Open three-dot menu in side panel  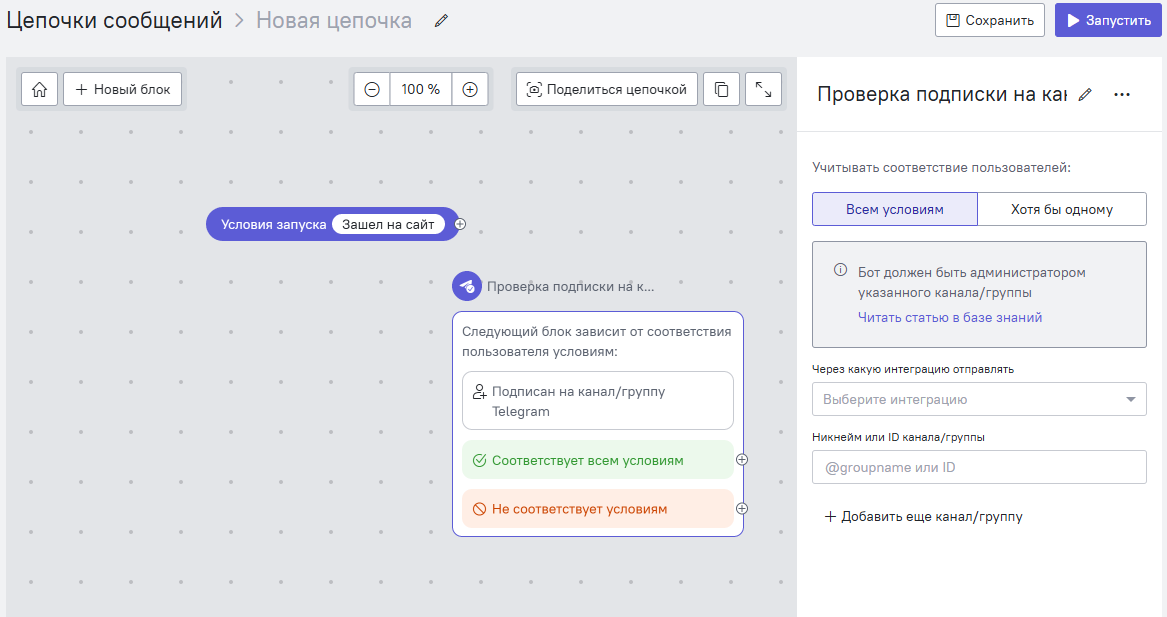point(1122,94)
